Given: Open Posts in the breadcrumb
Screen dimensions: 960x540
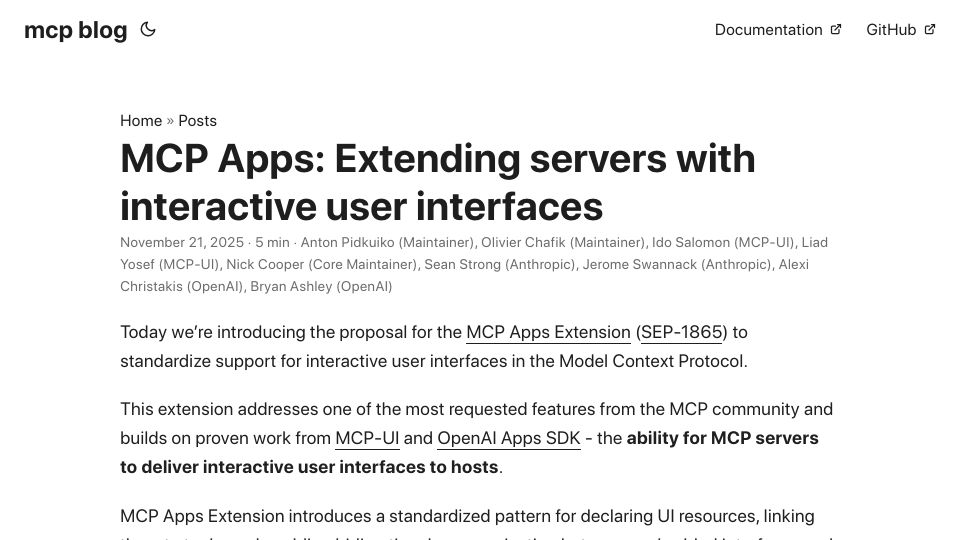Looking at the screenshot, I should point(197,121).
